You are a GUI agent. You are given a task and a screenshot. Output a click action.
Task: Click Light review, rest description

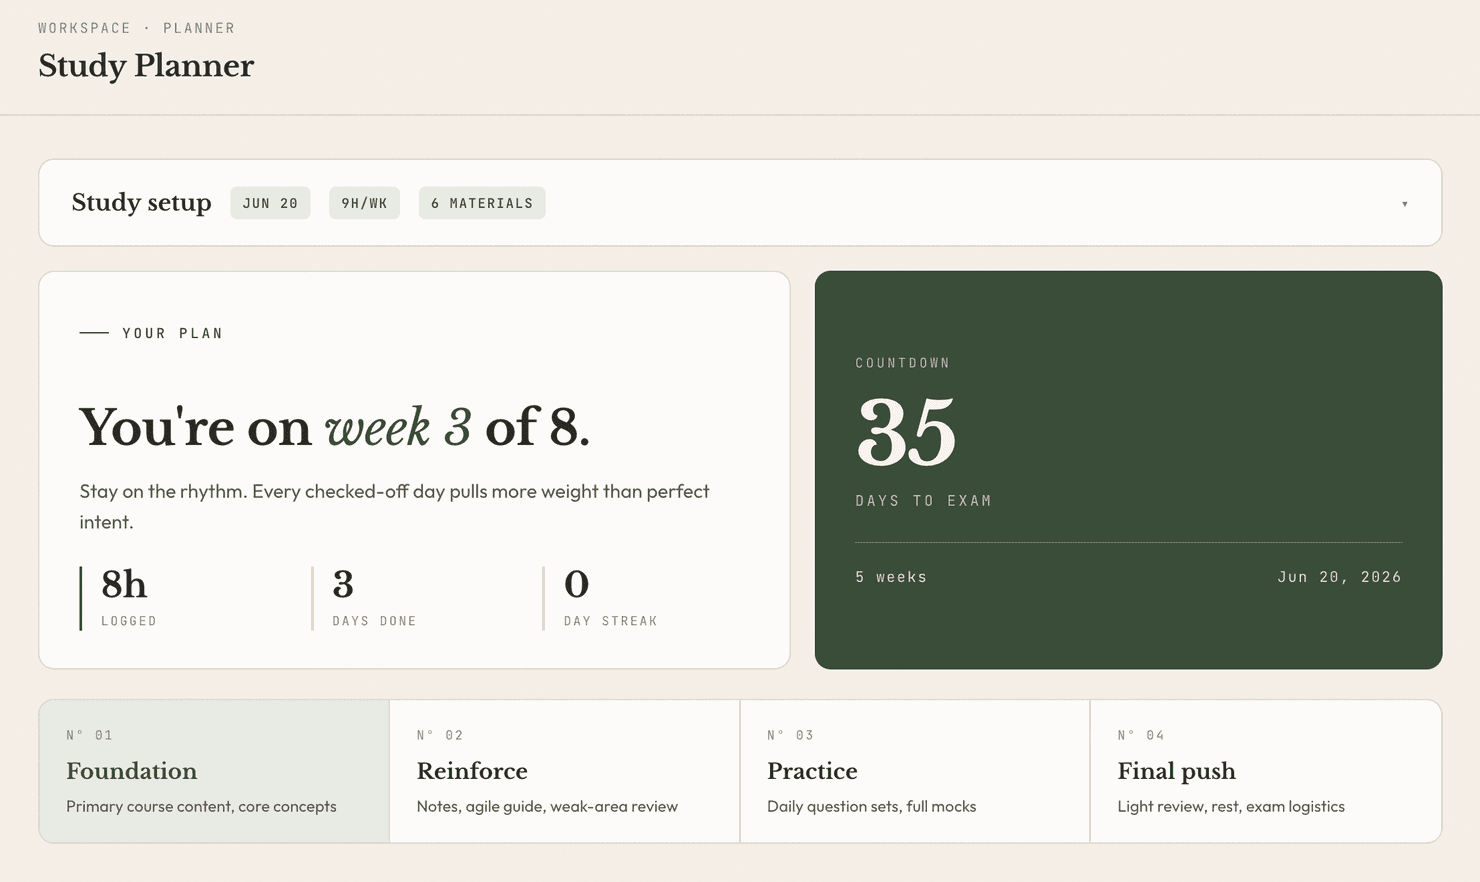(1231, 806)
